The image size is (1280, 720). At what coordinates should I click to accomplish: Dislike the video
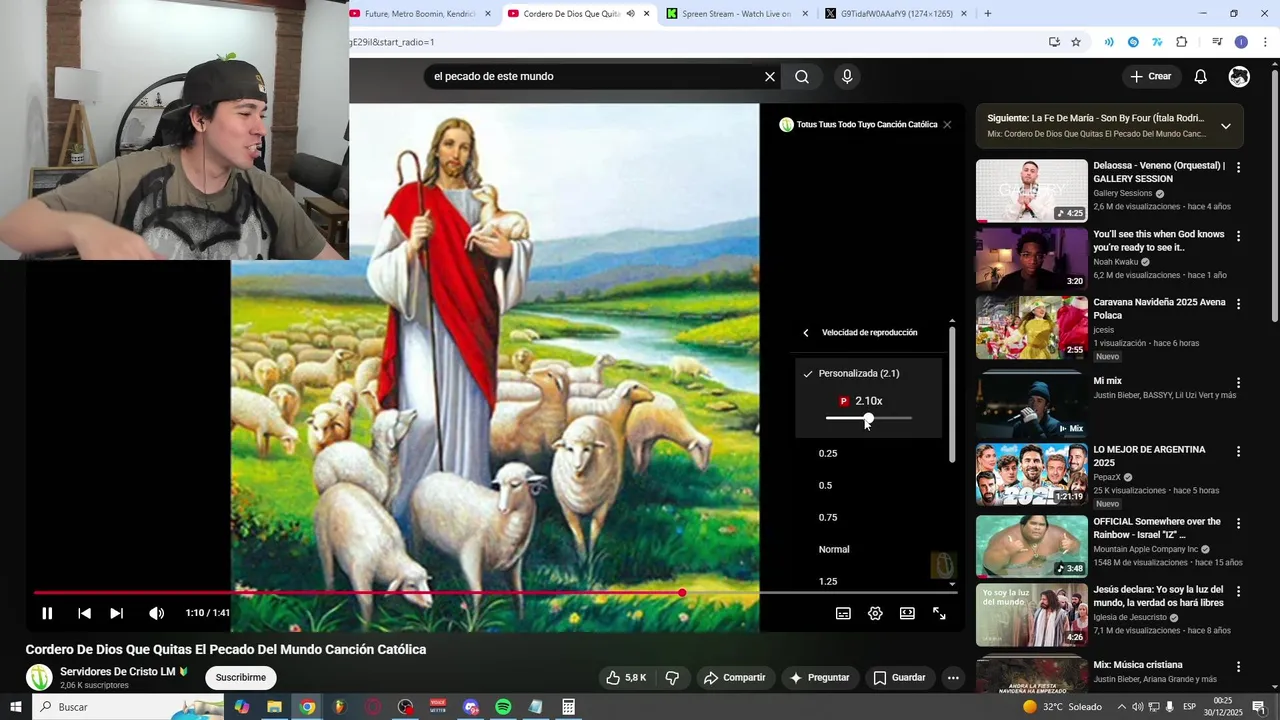672,678
